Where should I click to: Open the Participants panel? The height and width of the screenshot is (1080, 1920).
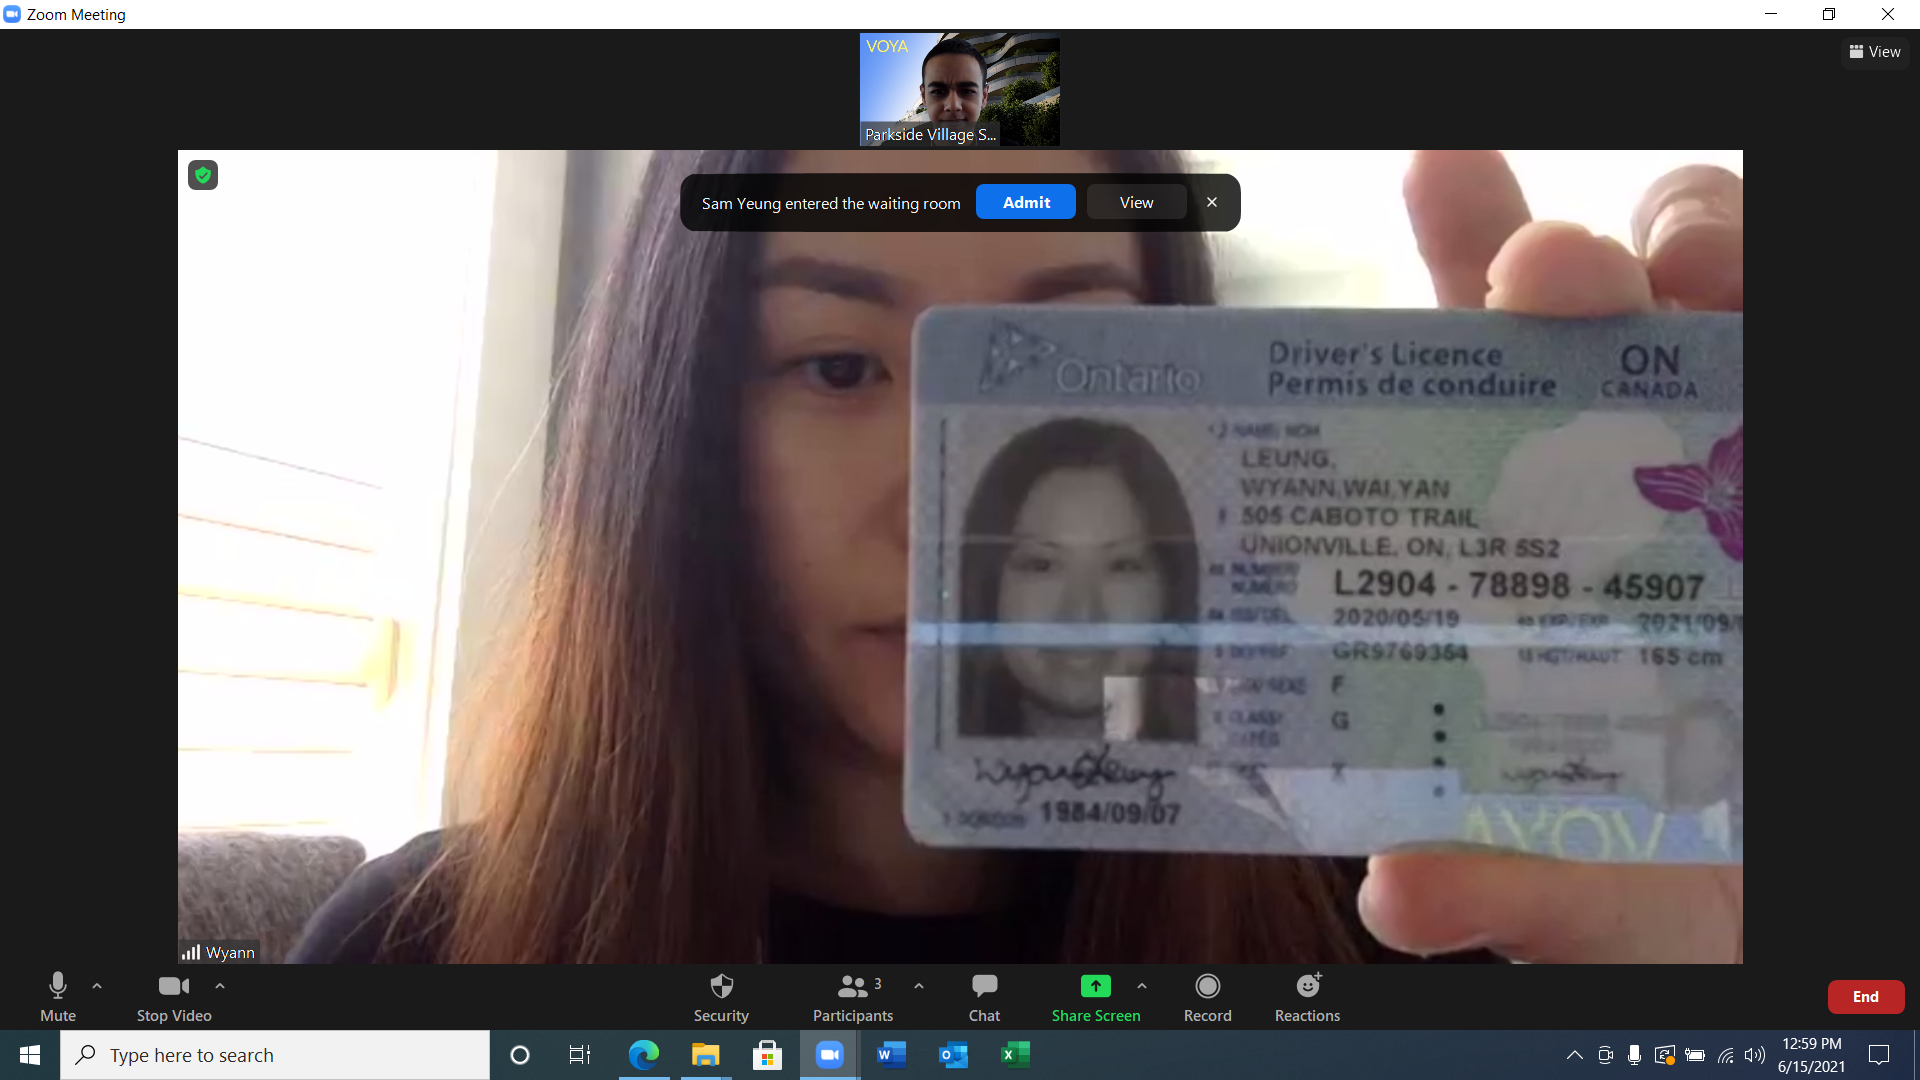pos(853,997)
